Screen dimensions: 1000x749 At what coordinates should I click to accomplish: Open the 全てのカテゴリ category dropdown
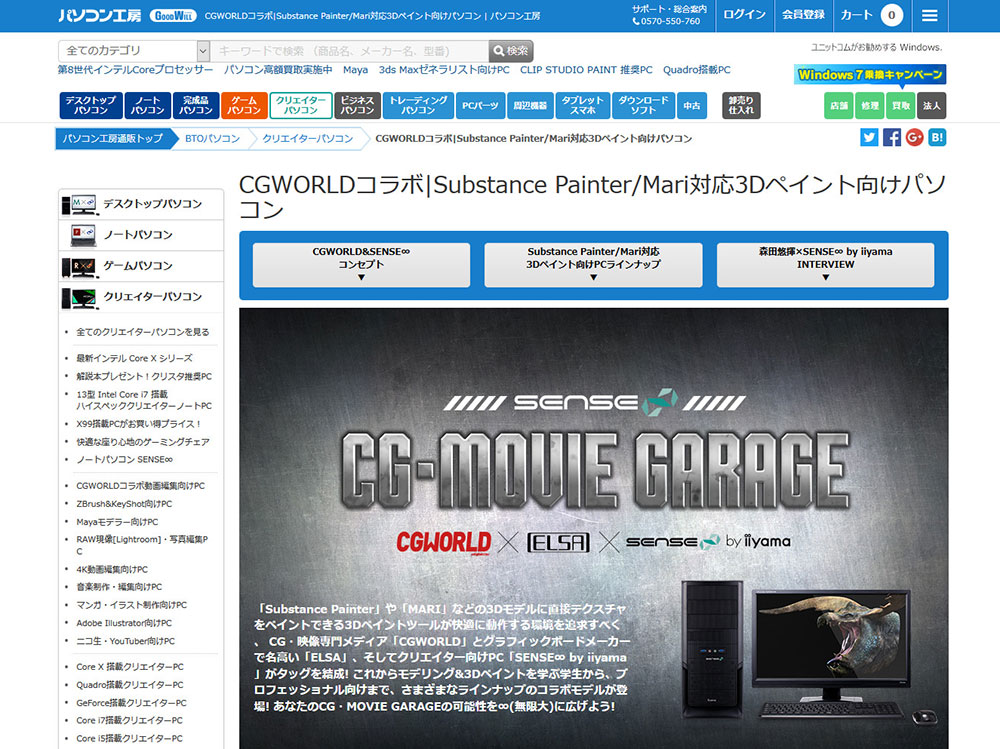click(x=134, y=51)
